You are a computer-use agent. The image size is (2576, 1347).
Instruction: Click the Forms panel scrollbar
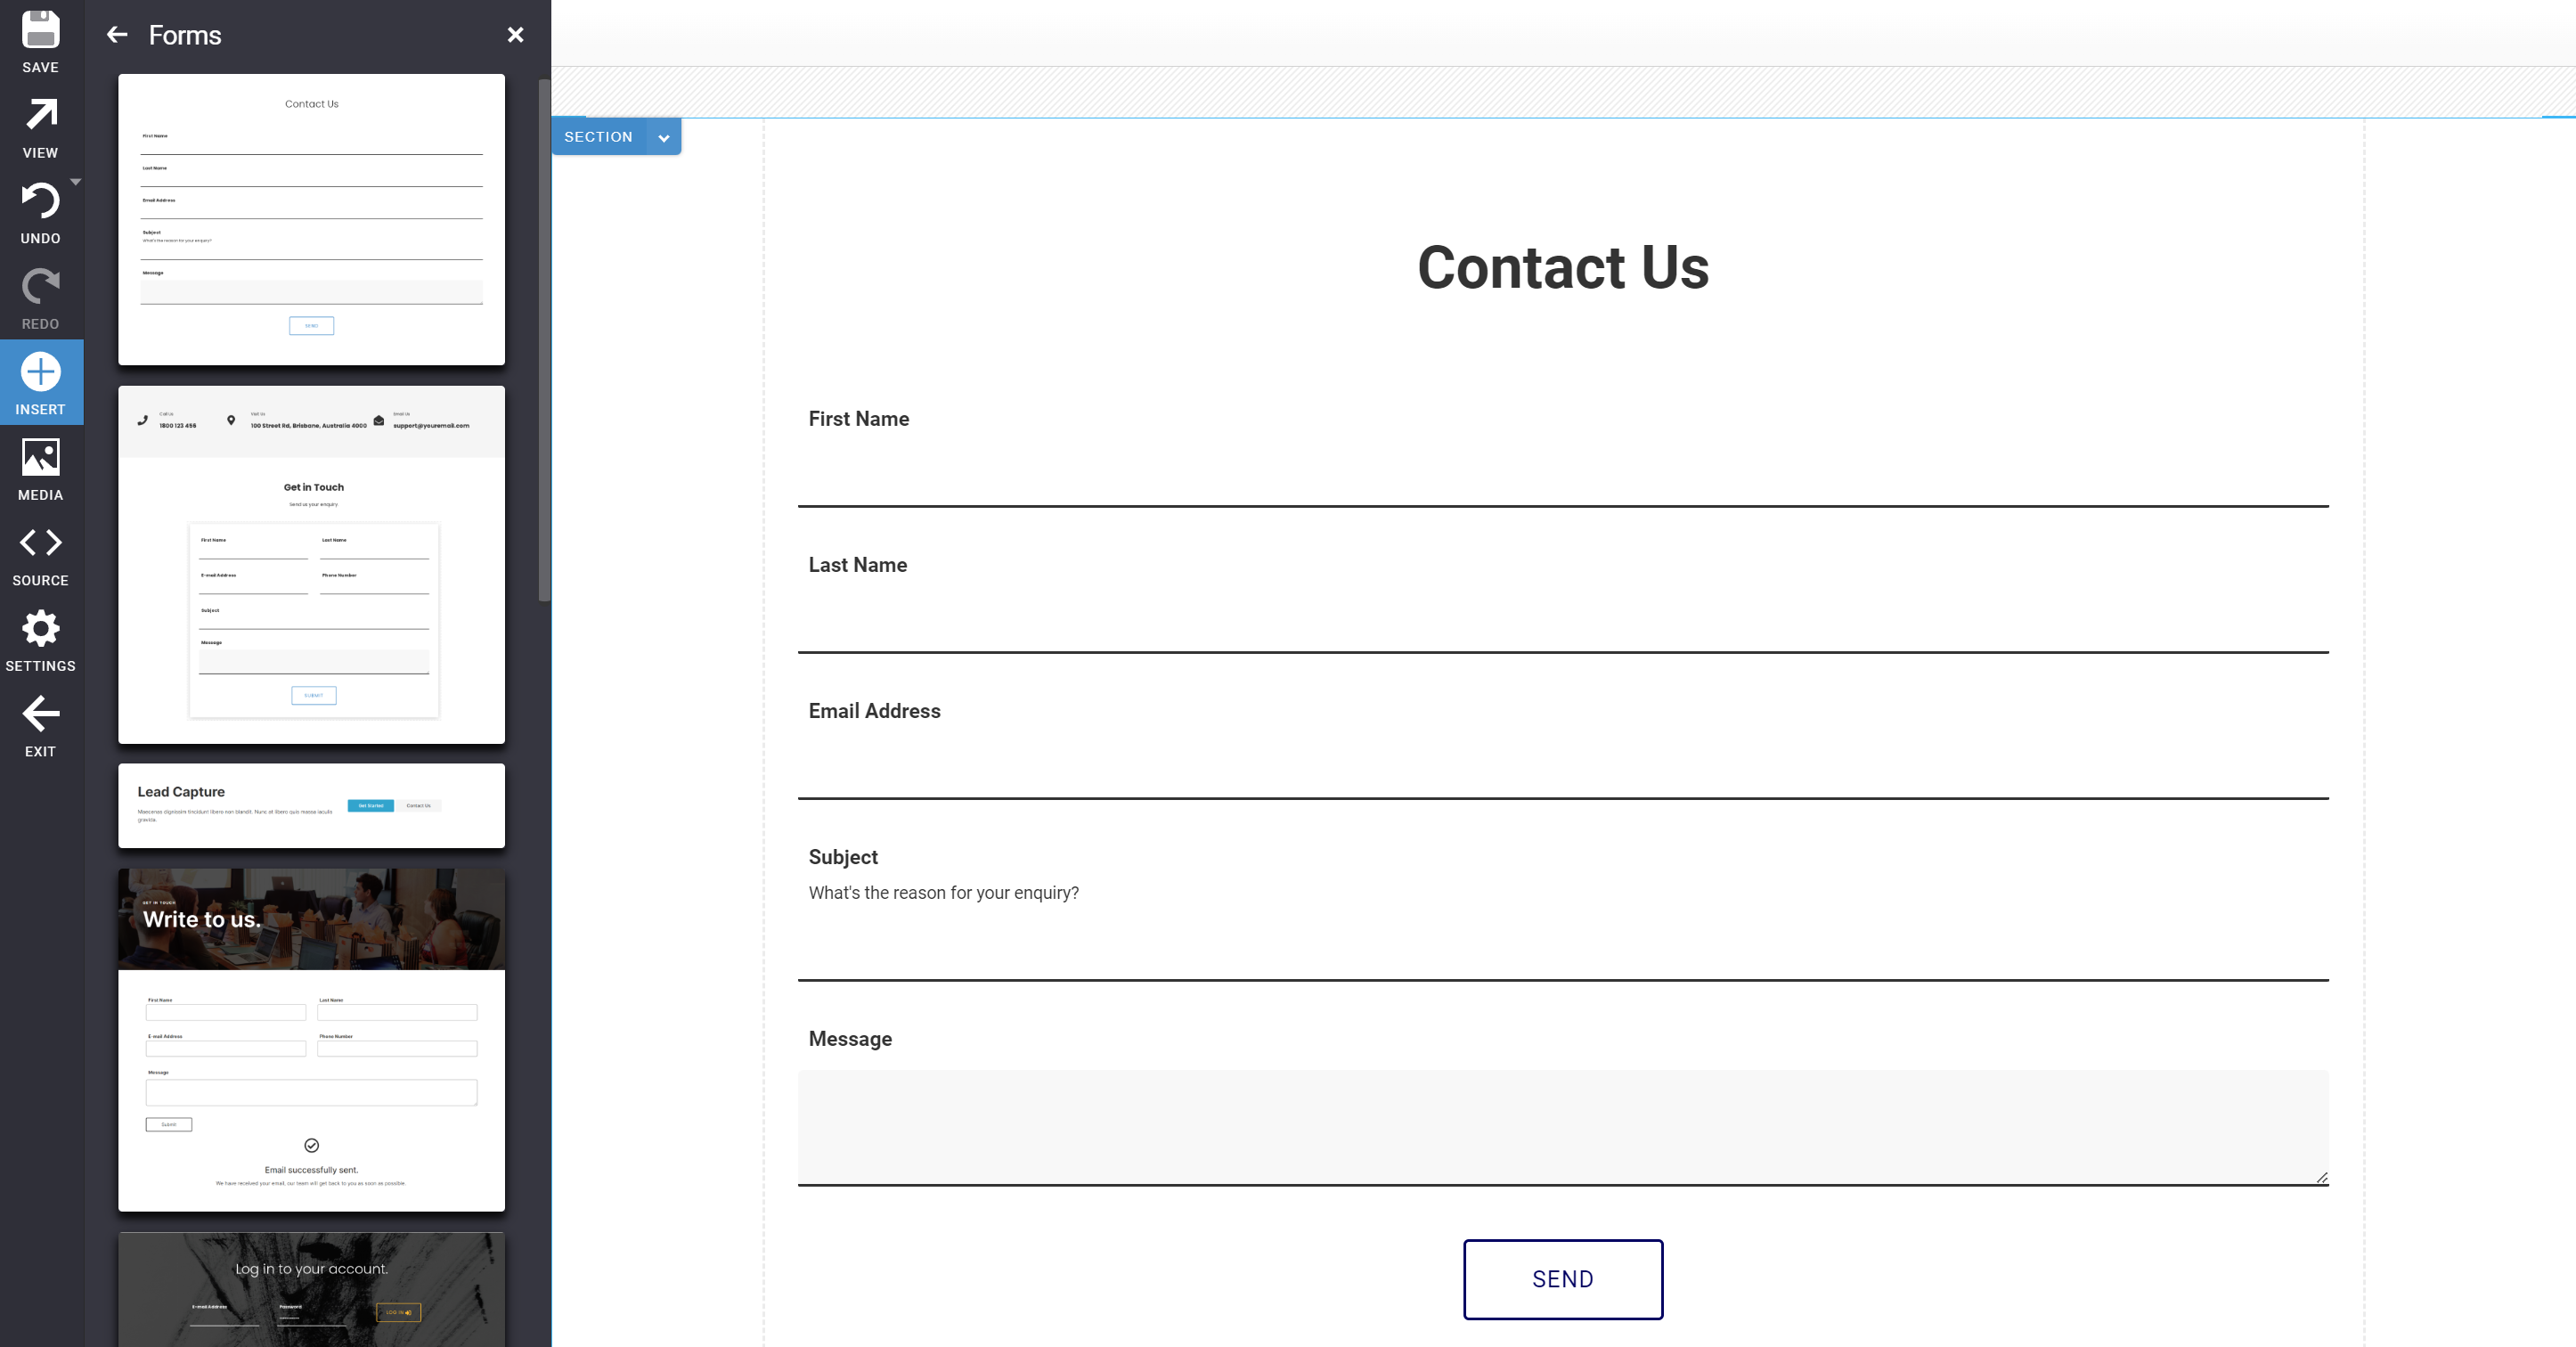(x=544, y=340)
